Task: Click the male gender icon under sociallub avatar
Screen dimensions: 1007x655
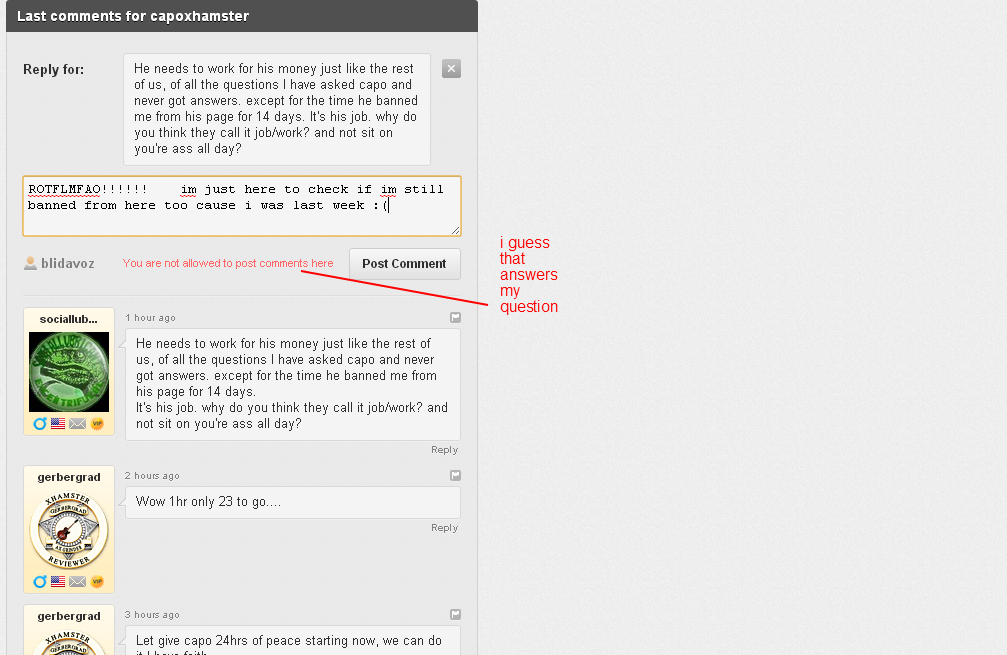Action: (x=40, y=424)
